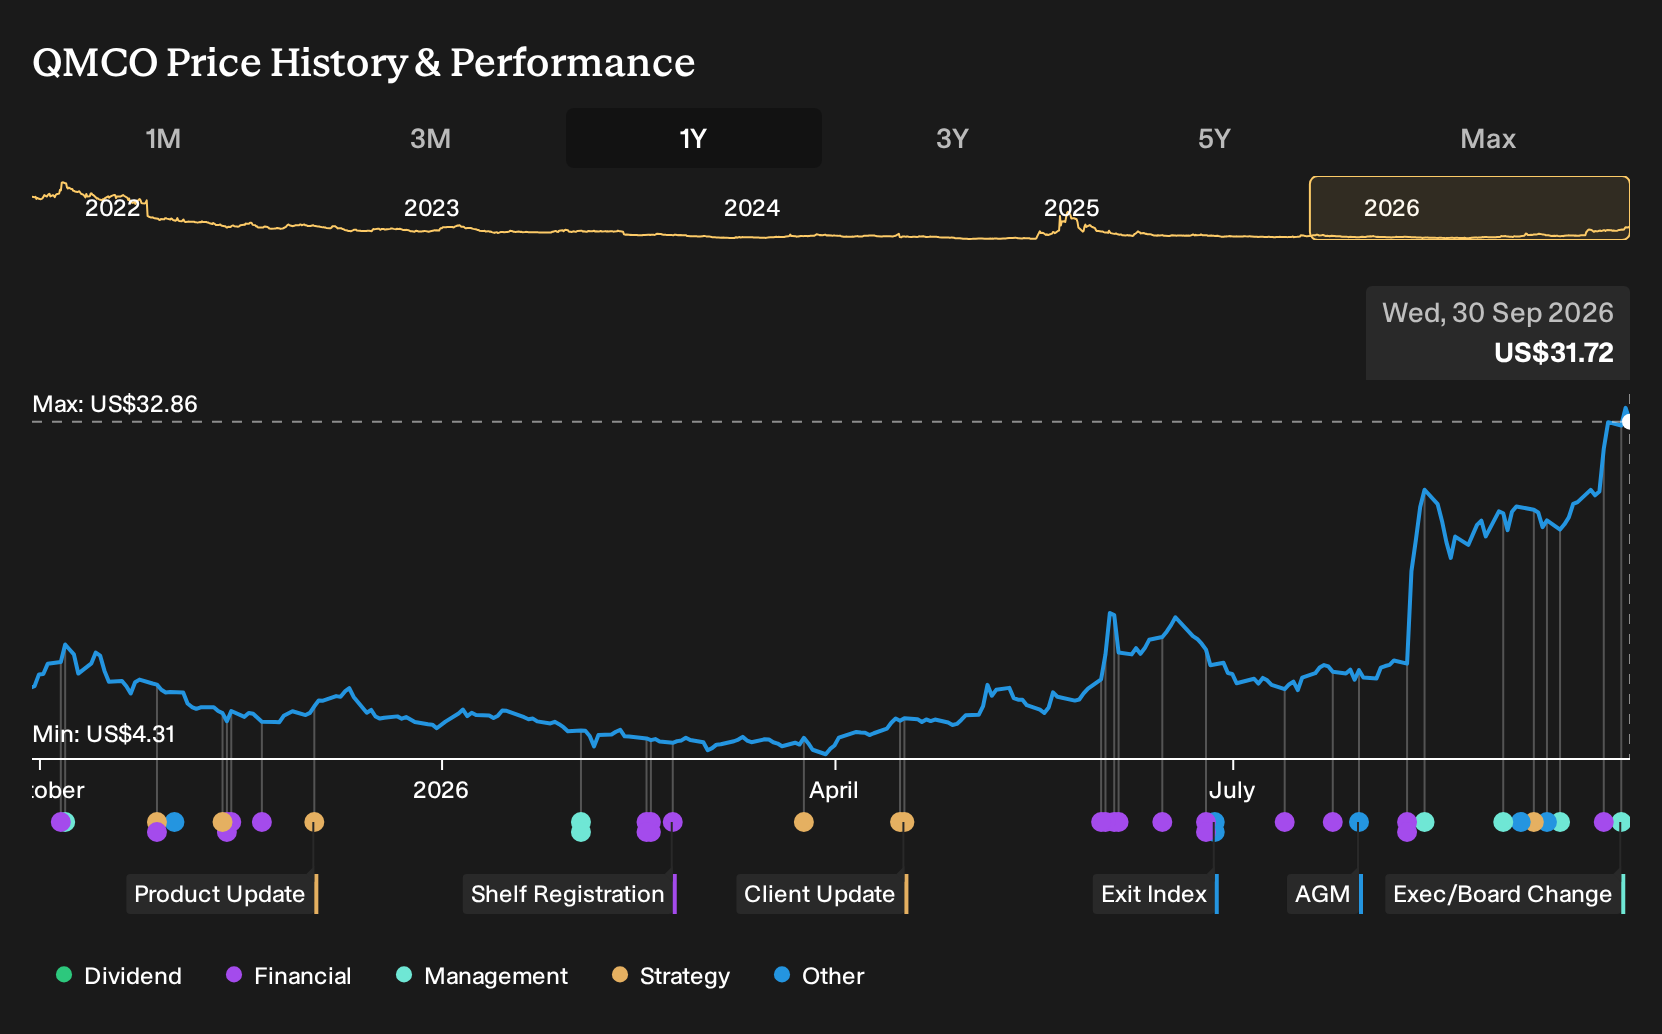
Task: Click the April axis label
Action: coord(834,790)
